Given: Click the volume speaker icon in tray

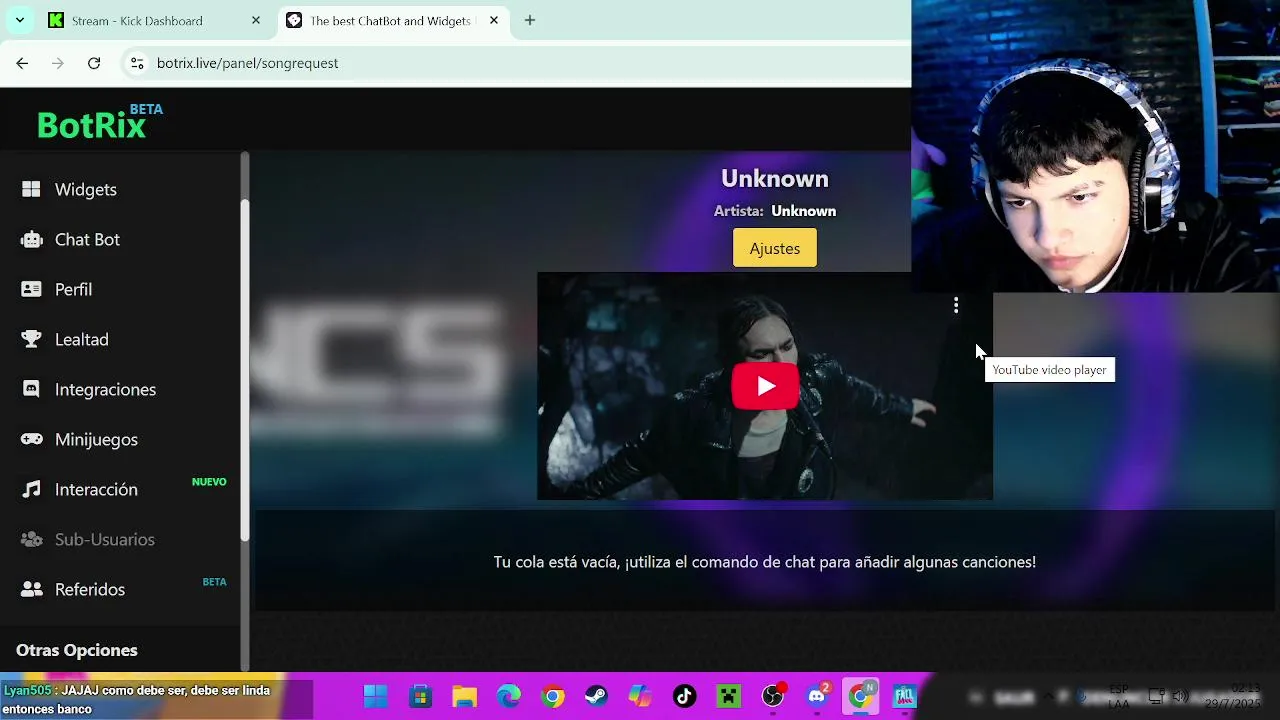Looking at the screenshot, I should [1180, 696].
